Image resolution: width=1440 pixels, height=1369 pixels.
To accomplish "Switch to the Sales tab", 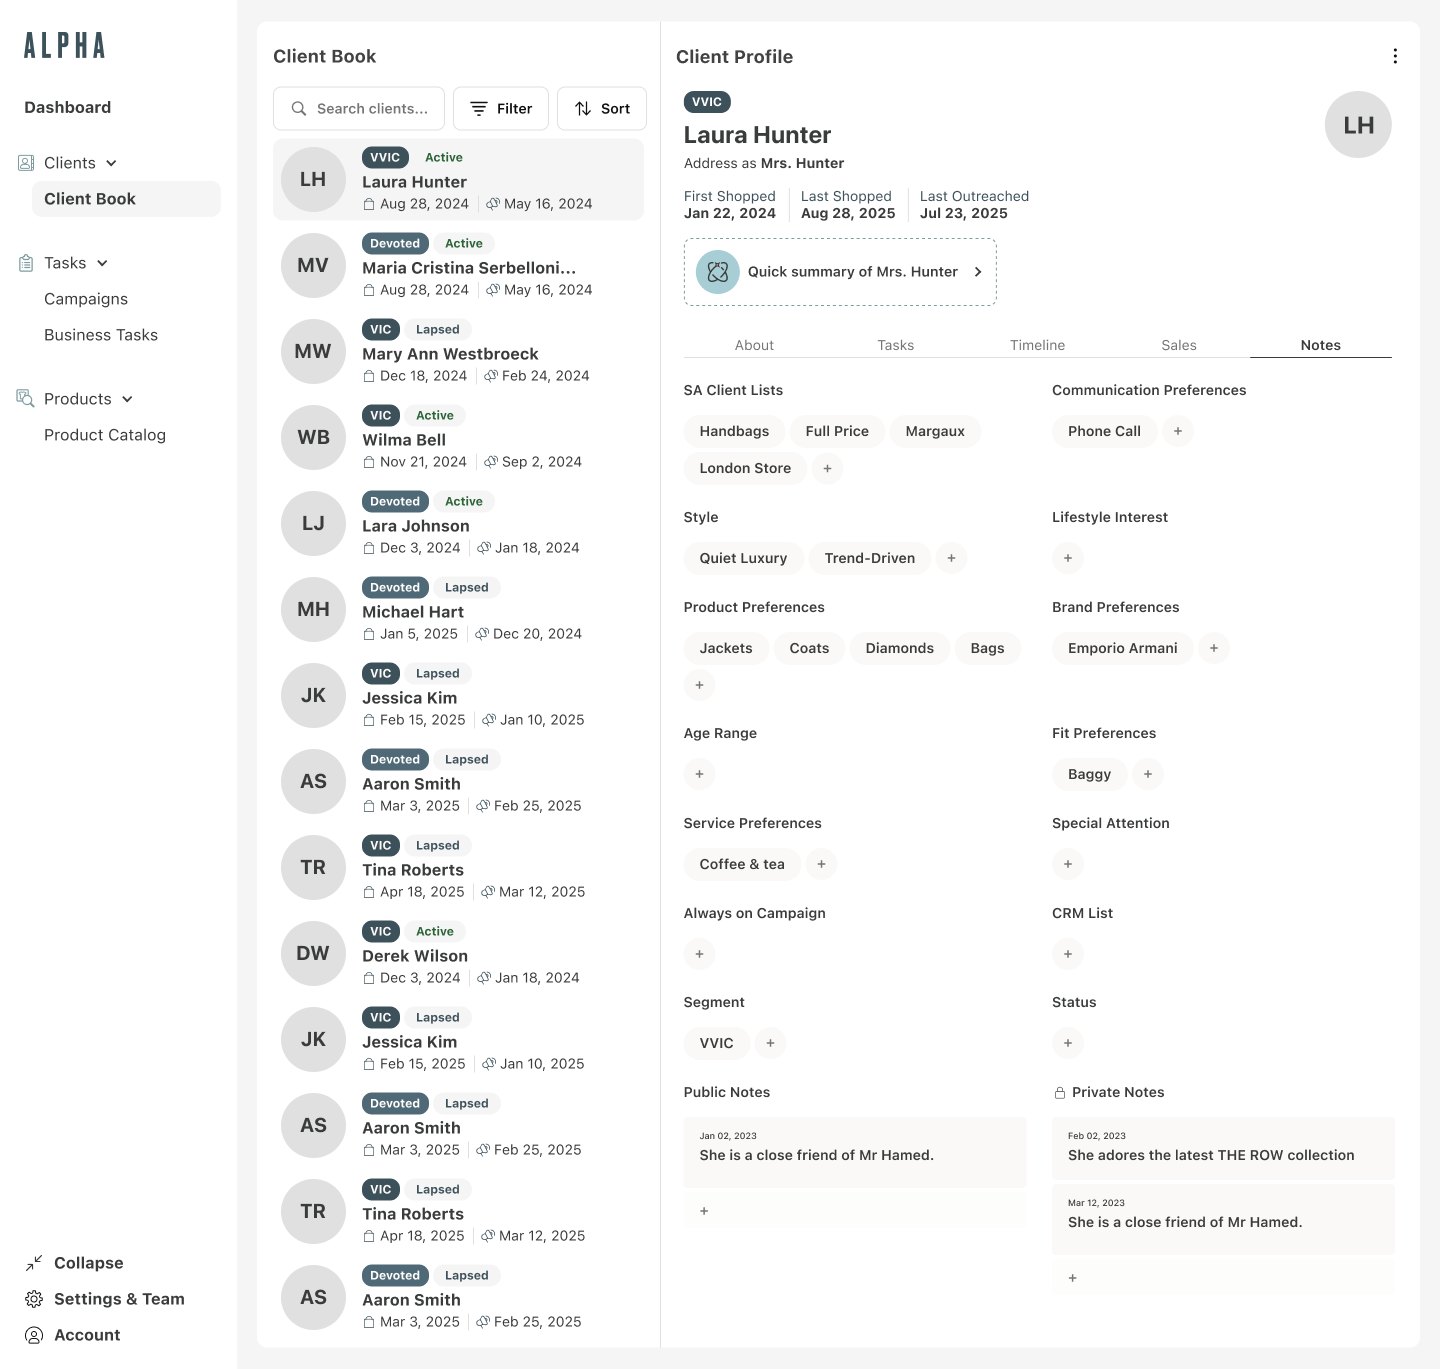I will pos(1179,345).
